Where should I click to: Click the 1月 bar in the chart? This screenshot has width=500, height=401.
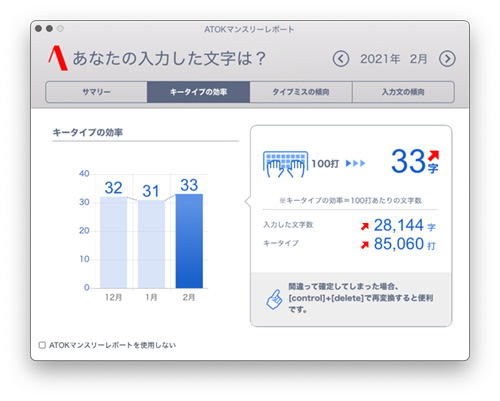click(x=151, y=244)
